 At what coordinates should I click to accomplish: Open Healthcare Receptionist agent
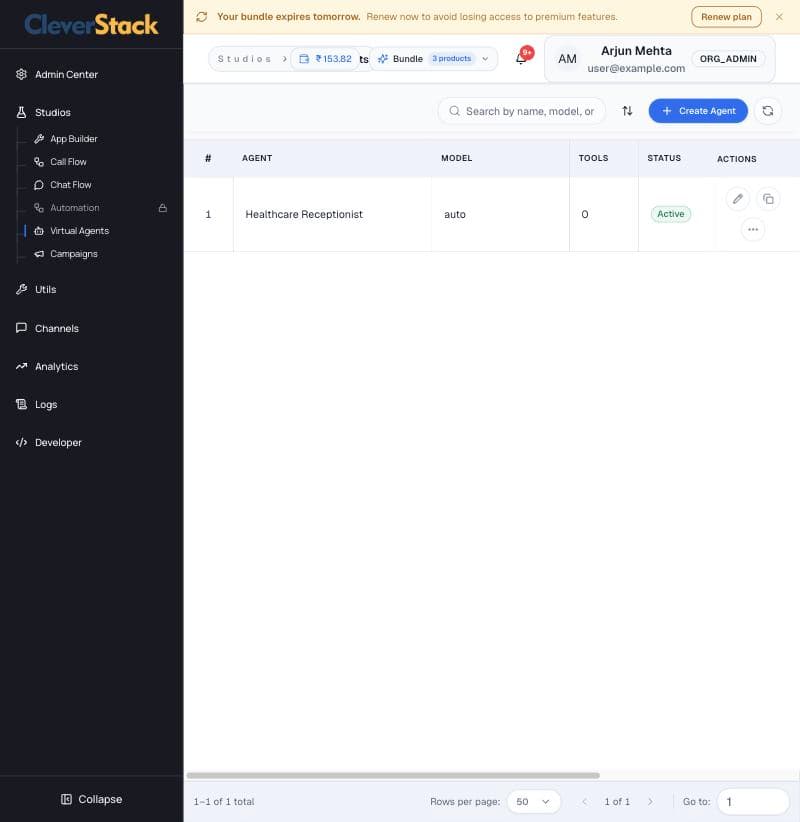tap(304, 214)
